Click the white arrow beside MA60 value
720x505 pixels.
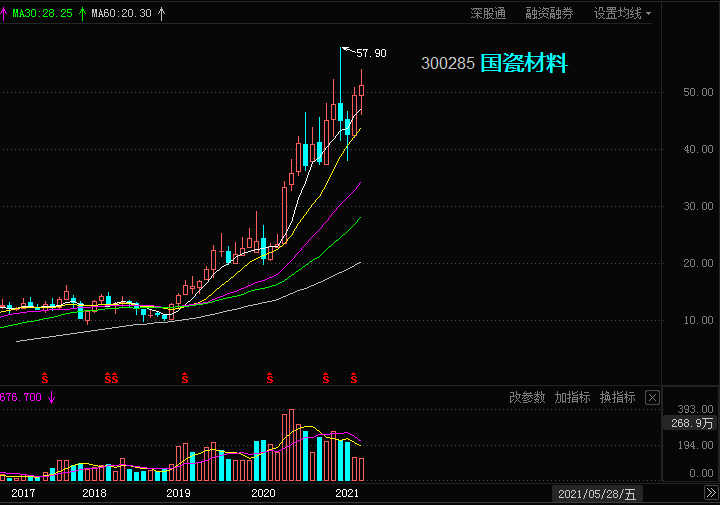click(x=161, y=14)
